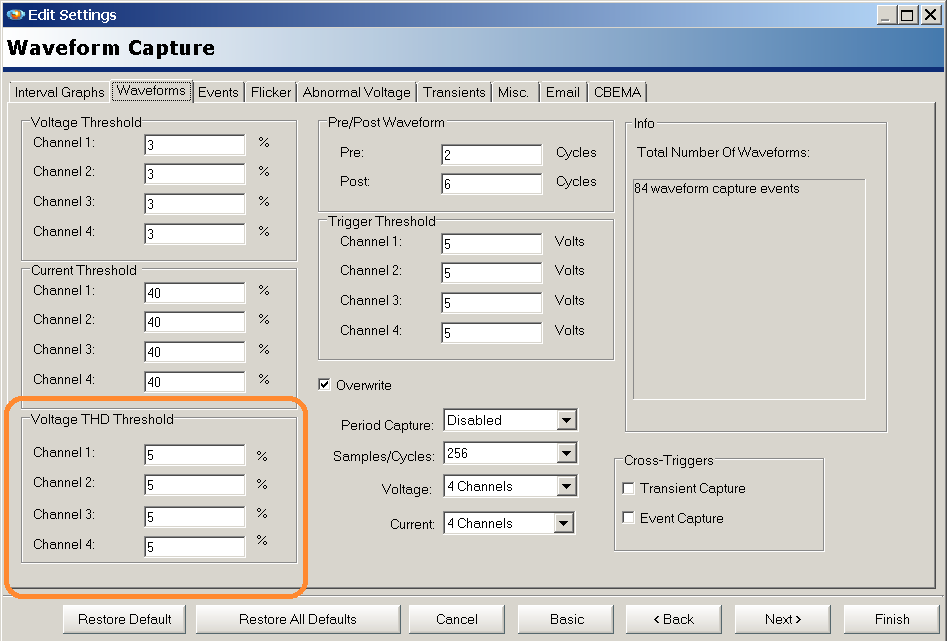The height and width of the screenshot is (641, 947).
Task: Click the Pre cycles input field
Action: pyautogui.click(x=491, y=155)
